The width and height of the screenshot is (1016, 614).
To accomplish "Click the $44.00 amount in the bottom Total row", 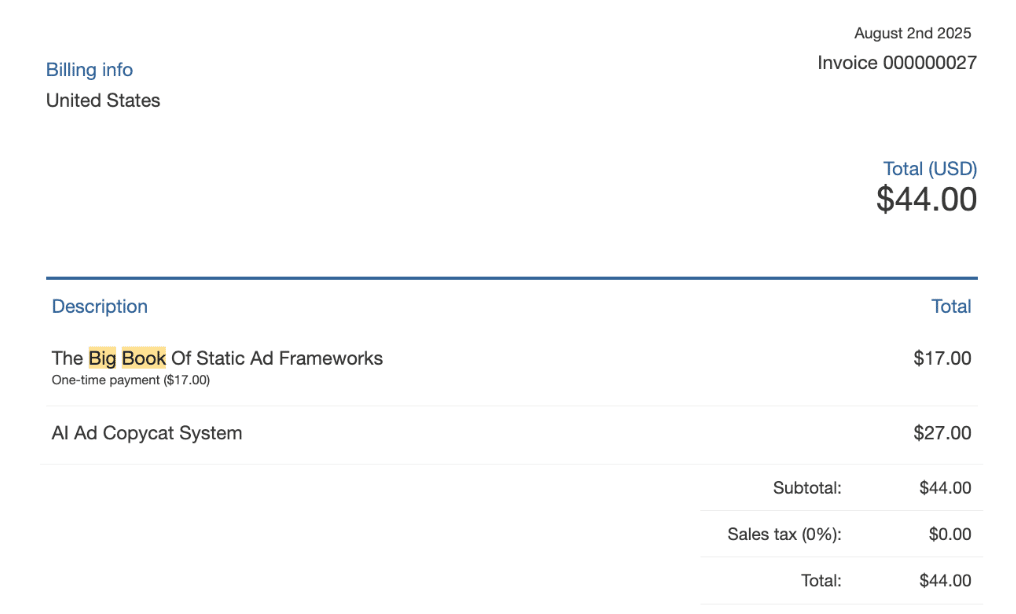I will coord(945,581).
